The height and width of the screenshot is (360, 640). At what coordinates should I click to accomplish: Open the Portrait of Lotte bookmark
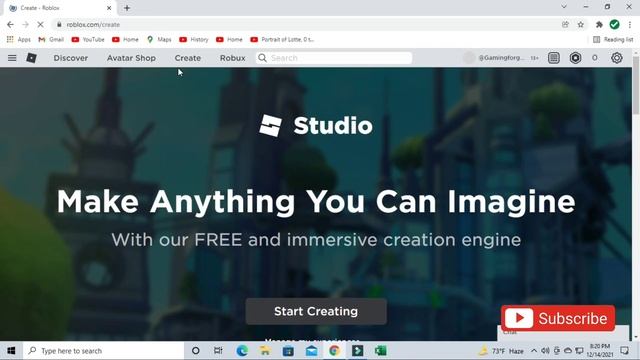[282, 40]
